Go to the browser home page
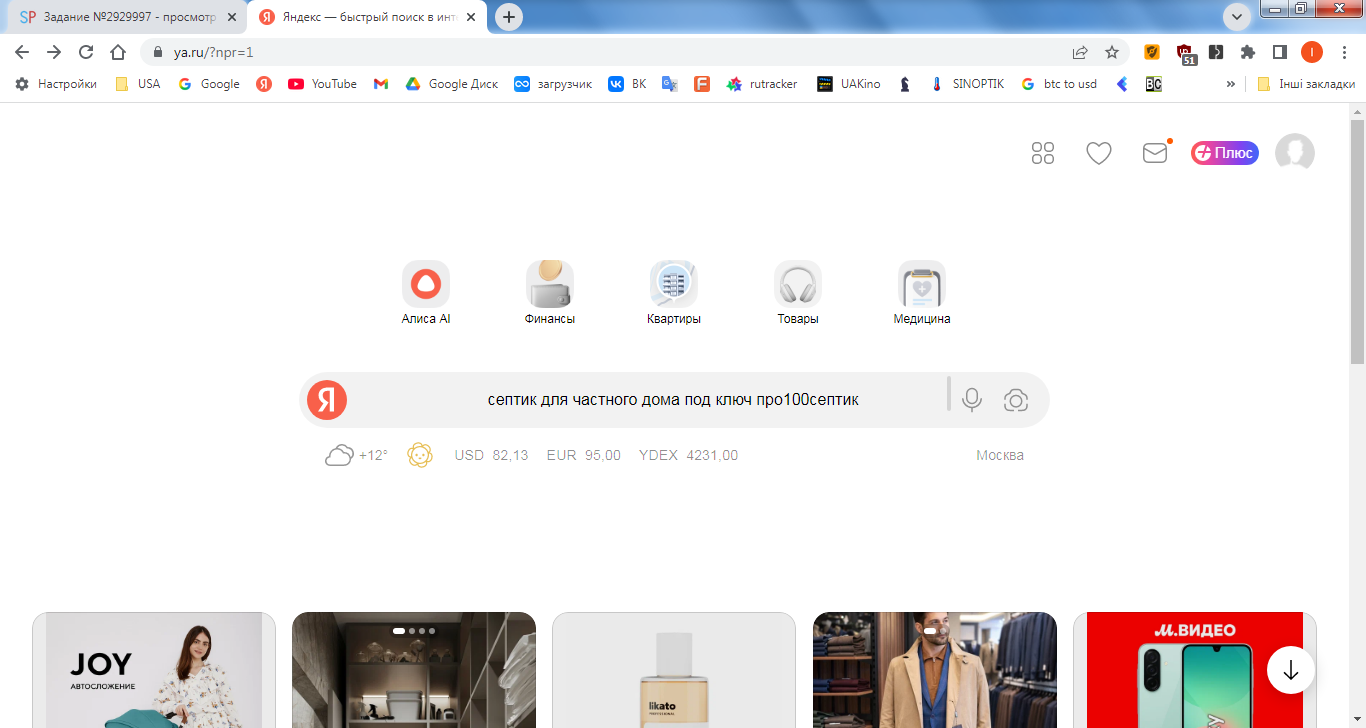 [x=118, y=52]
